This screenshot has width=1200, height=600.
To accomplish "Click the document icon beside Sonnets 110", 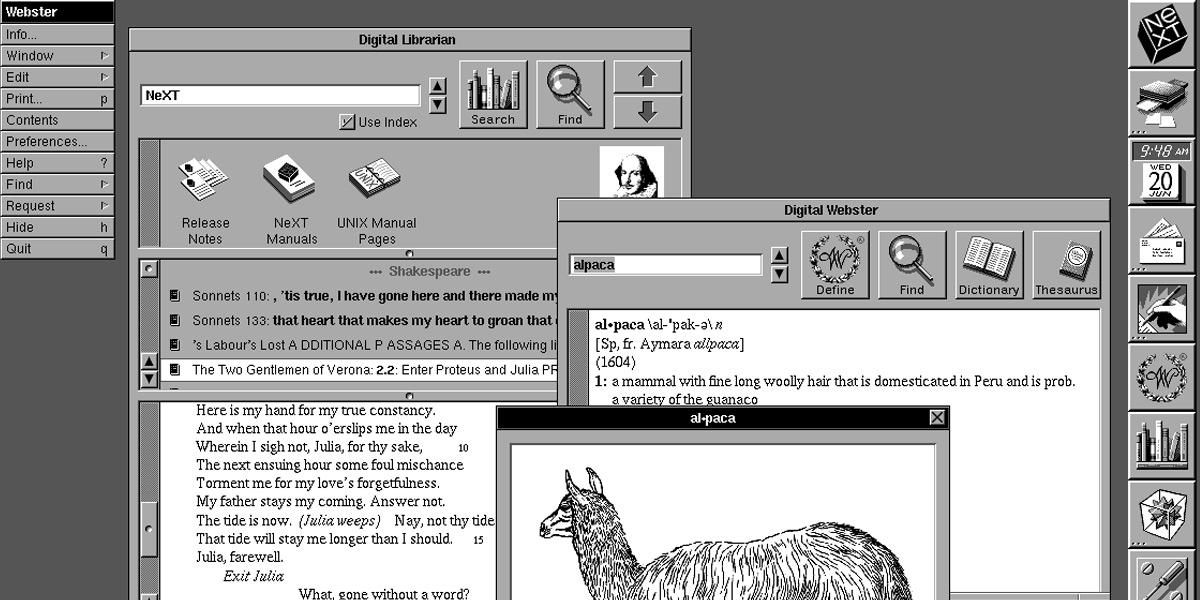I will tap(174, 296).
